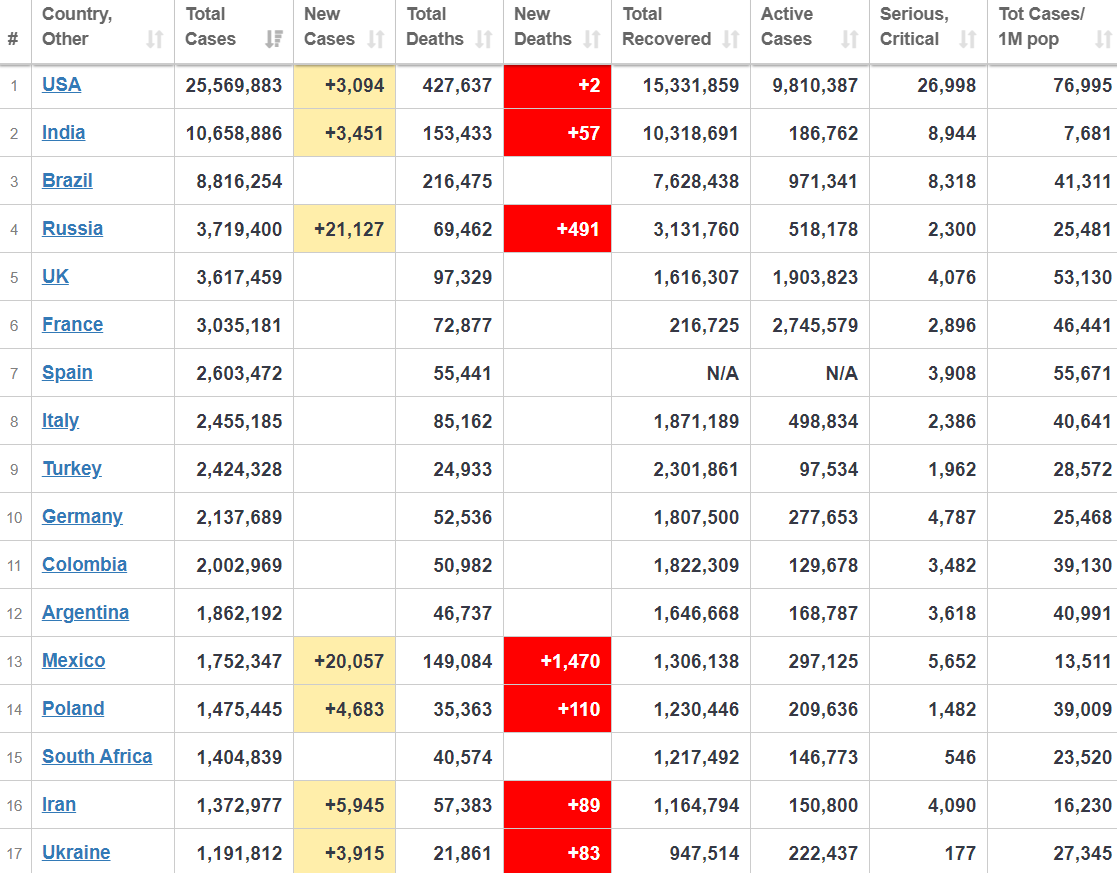Open the Spain country link
The height and width of the screenshot is (873, 1117).
point(67,373)
